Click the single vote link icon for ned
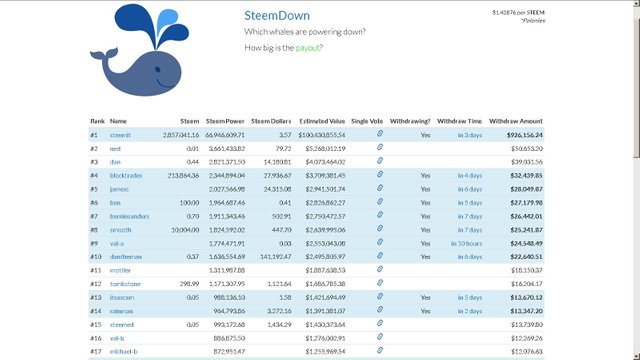640x360 pixels. point(380,147)
